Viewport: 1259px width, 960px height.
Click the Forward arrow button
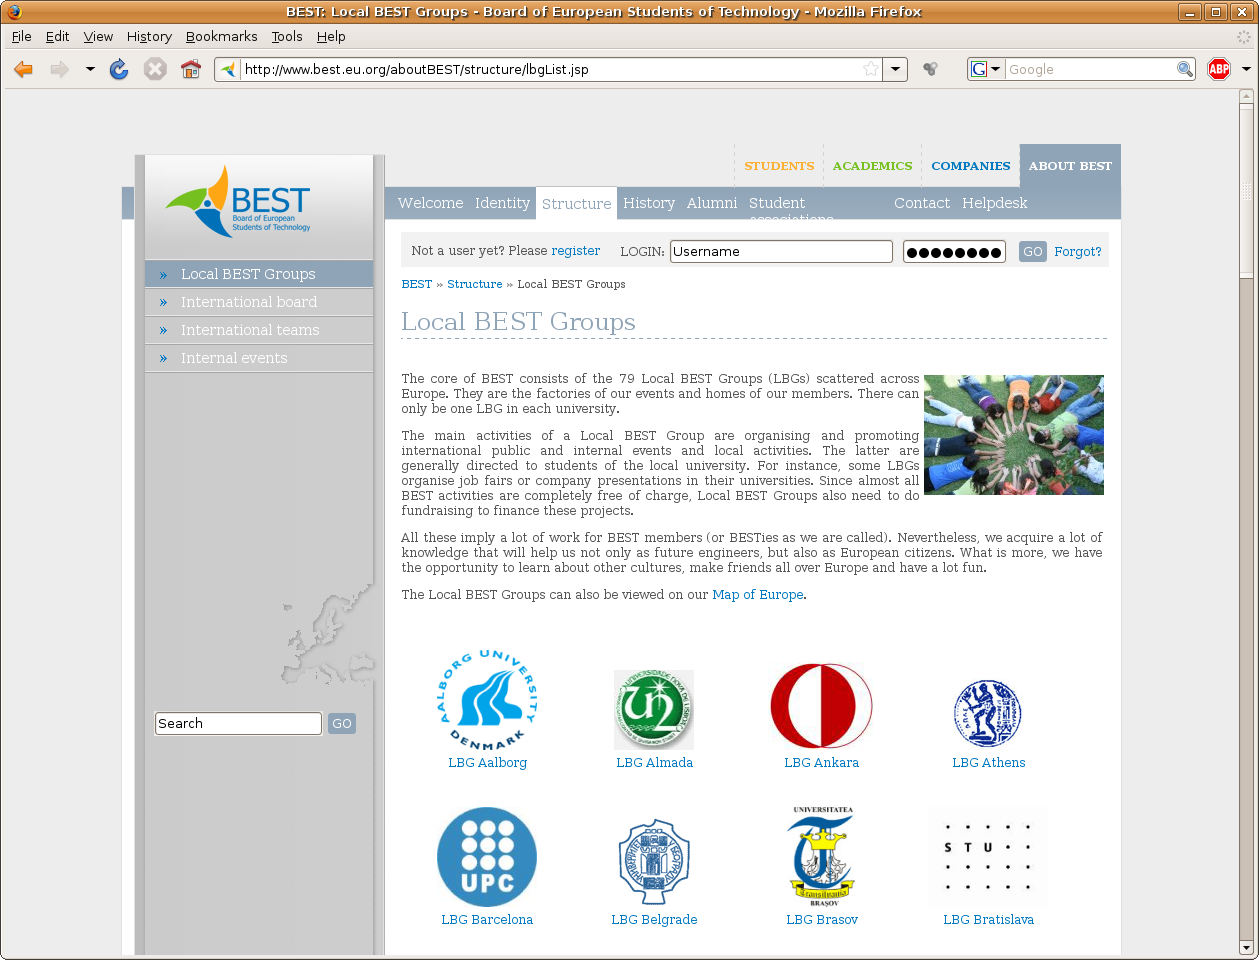coord(60,69)
